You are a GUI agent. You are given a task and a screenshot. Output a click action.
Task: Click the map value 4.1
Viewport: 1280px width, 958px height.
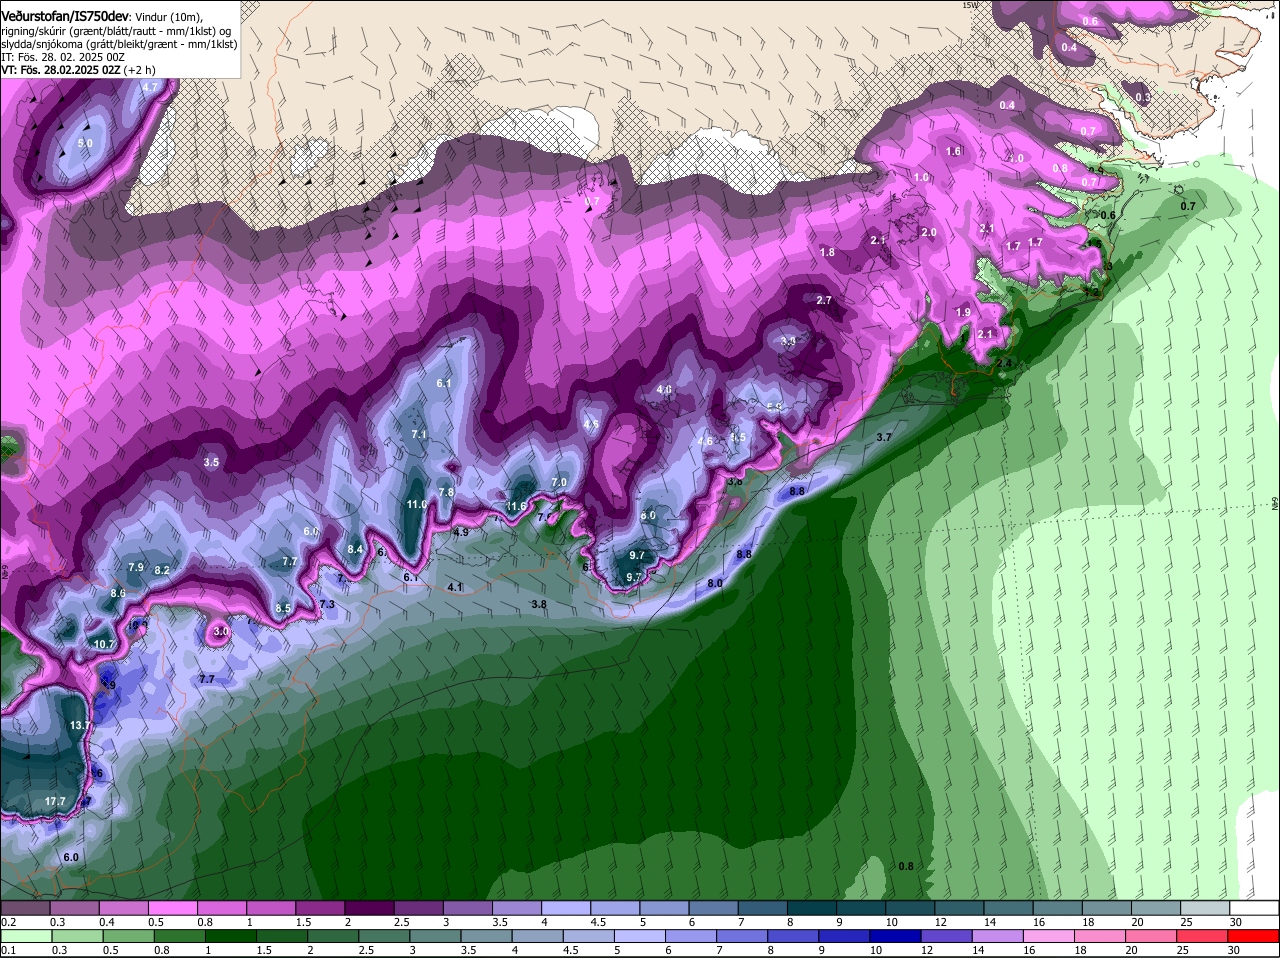click(x=455, y=587)
